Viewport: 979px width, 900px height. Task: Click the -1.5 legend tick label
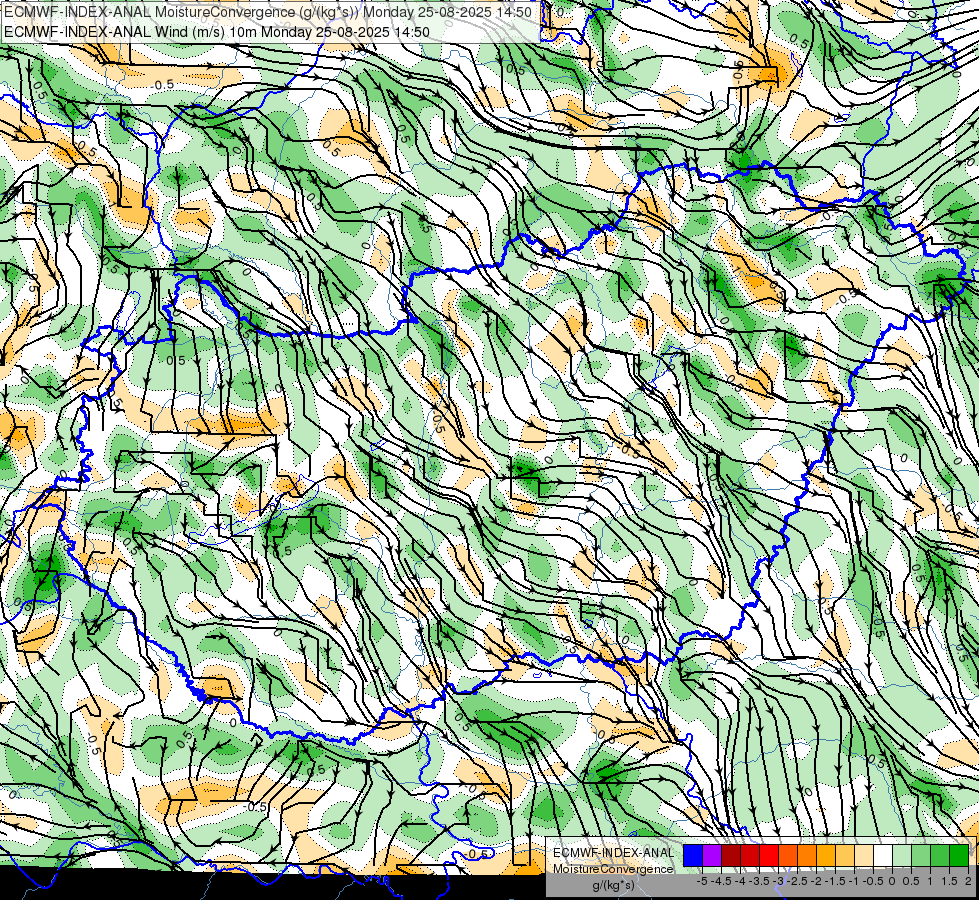click(835, 881)
